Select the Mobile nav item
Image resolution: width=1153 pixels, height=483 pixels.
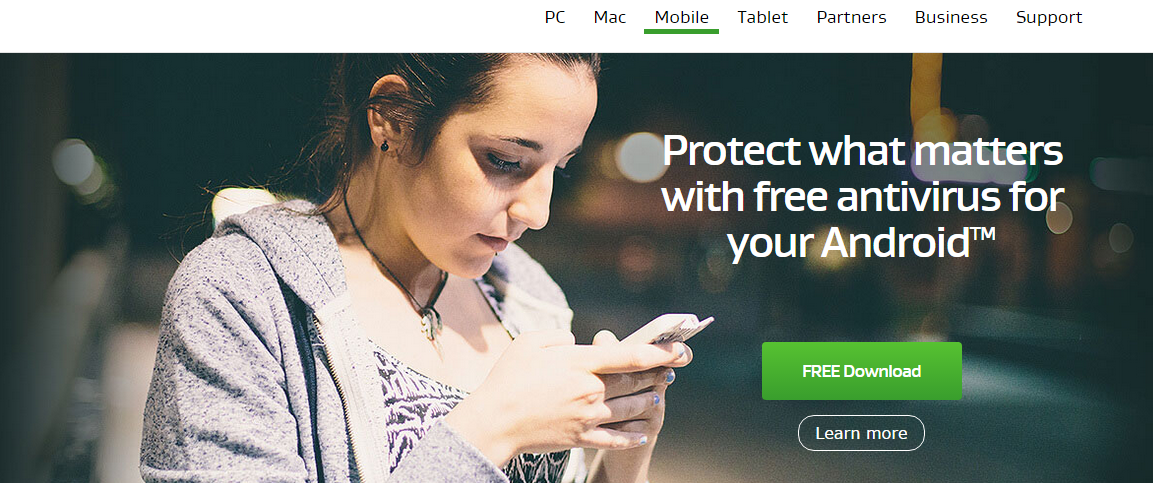[682, 17]
